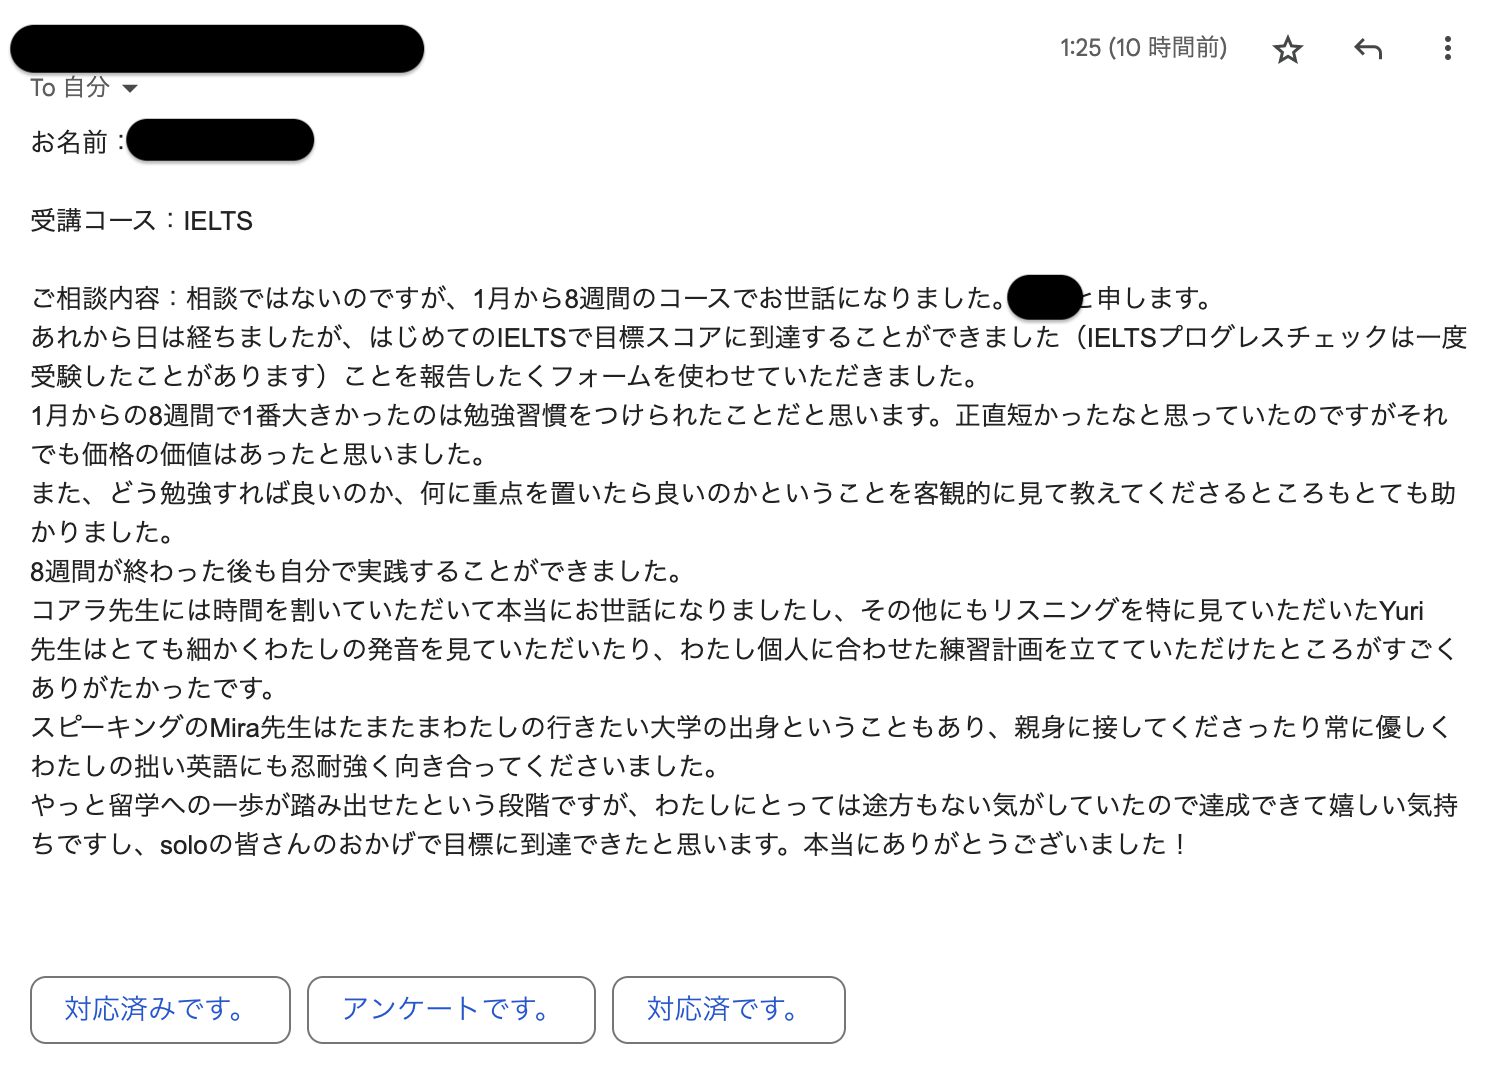
Task: Expand recipient details arrow beside 自分
Action: coord(130,89)
